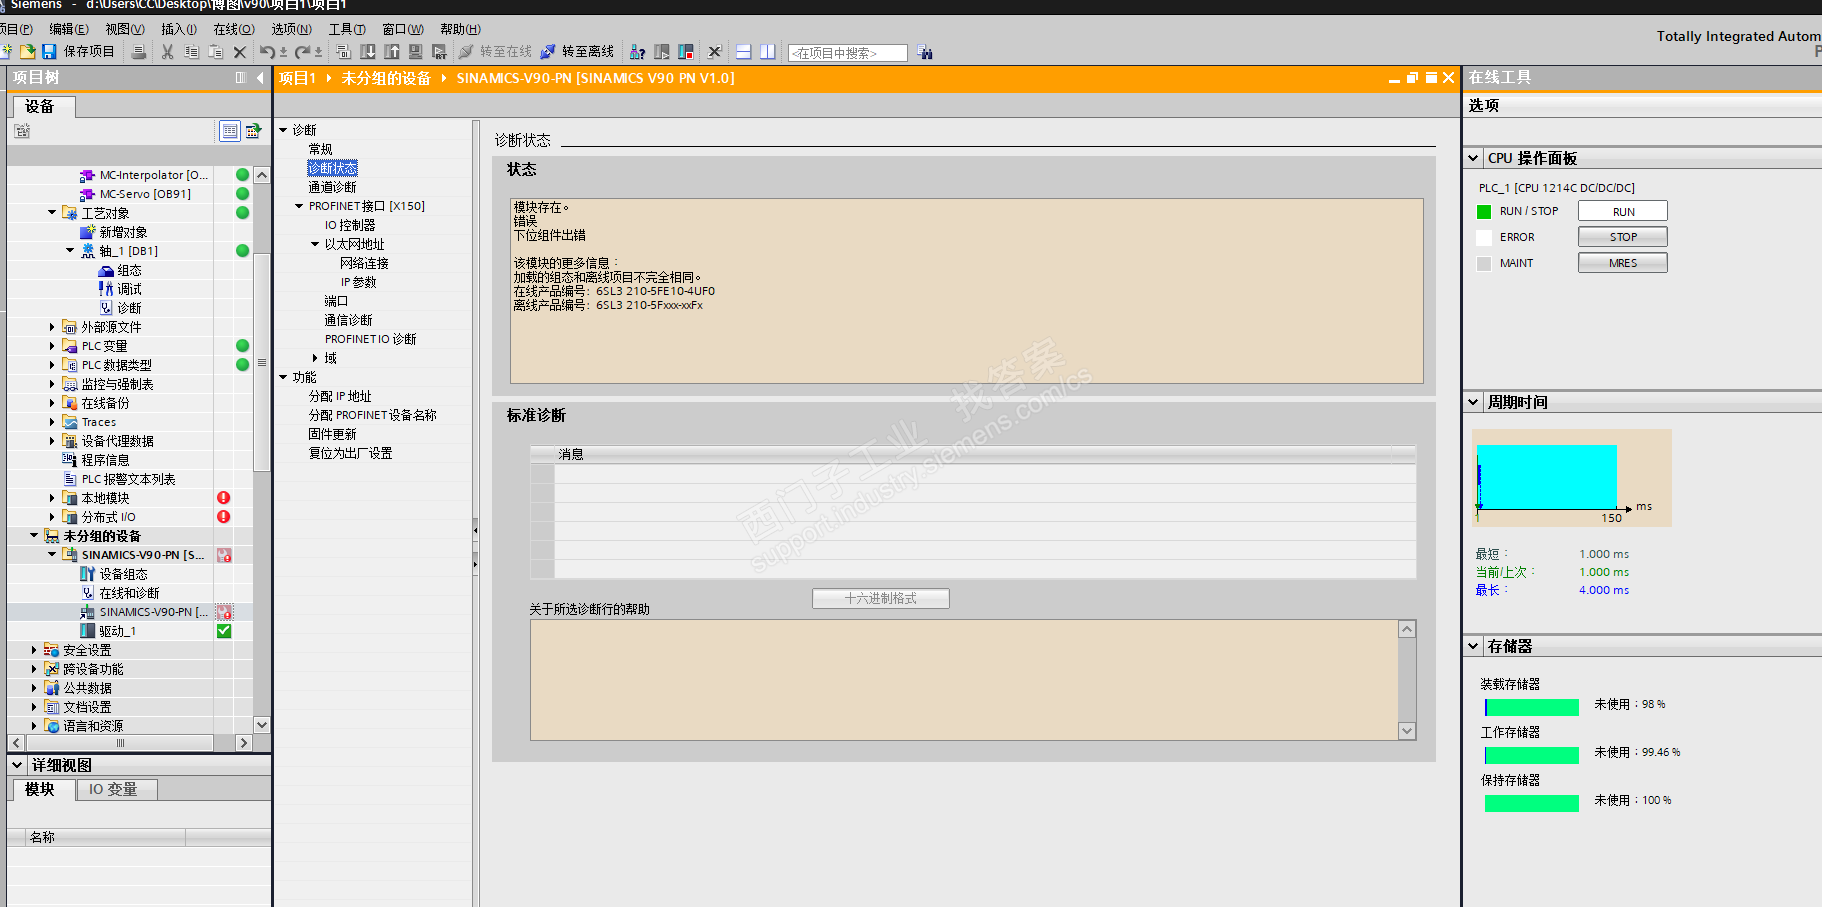Collapse the 诊断 section in the navigation tree
1822x907 pixels.
click(283, 130)
